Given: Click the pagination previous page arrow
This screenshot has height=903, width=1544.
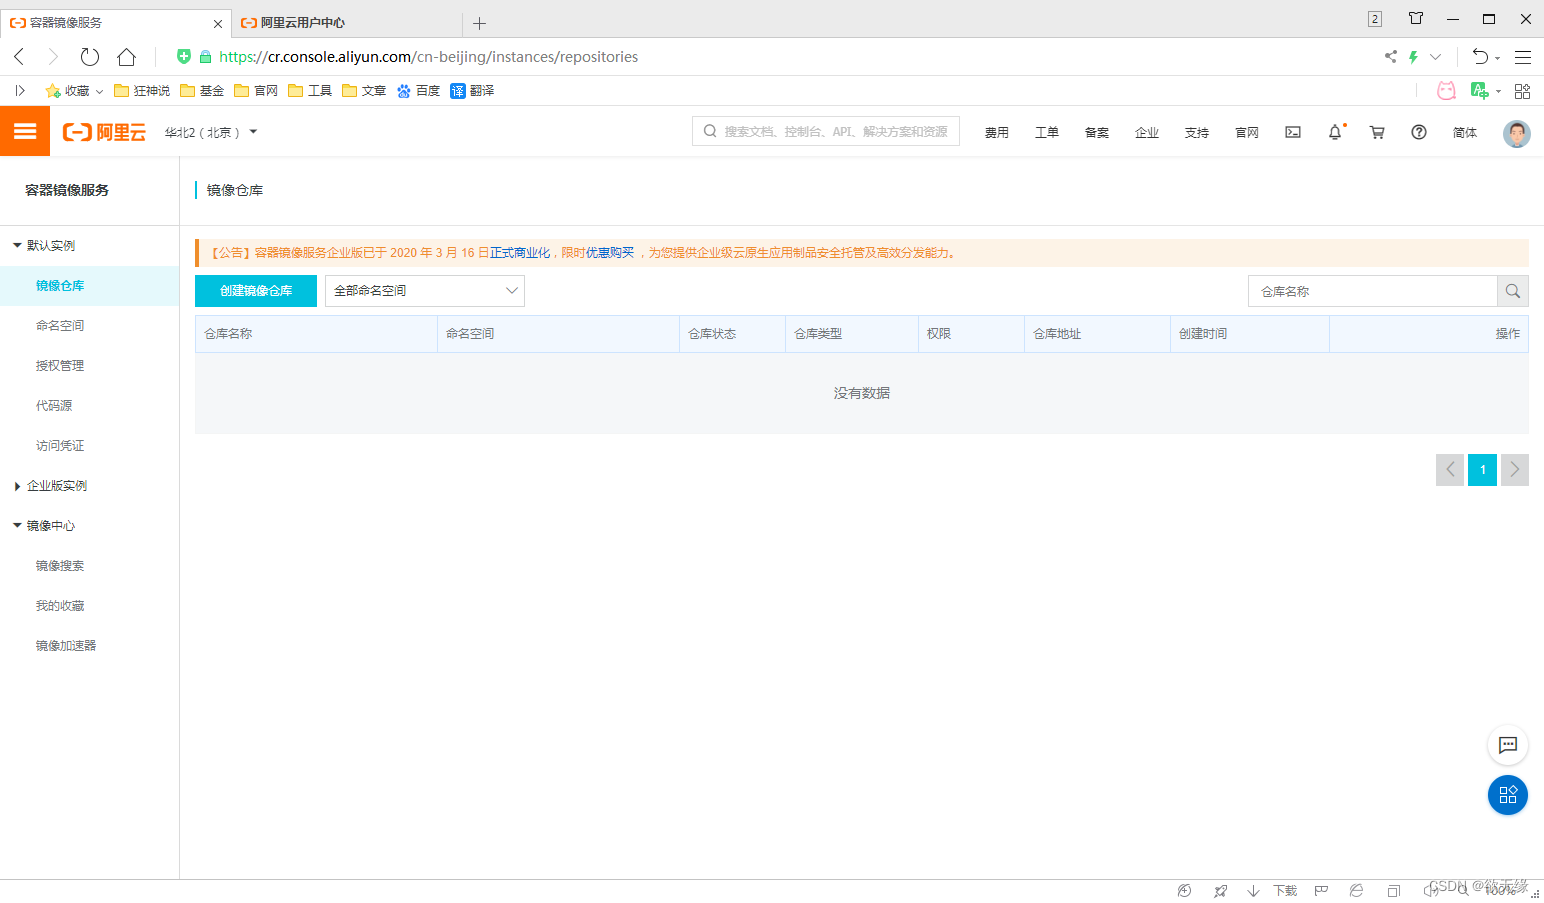Looking at the screenshot, I should pyautogui.click(x=1450, y=470).
